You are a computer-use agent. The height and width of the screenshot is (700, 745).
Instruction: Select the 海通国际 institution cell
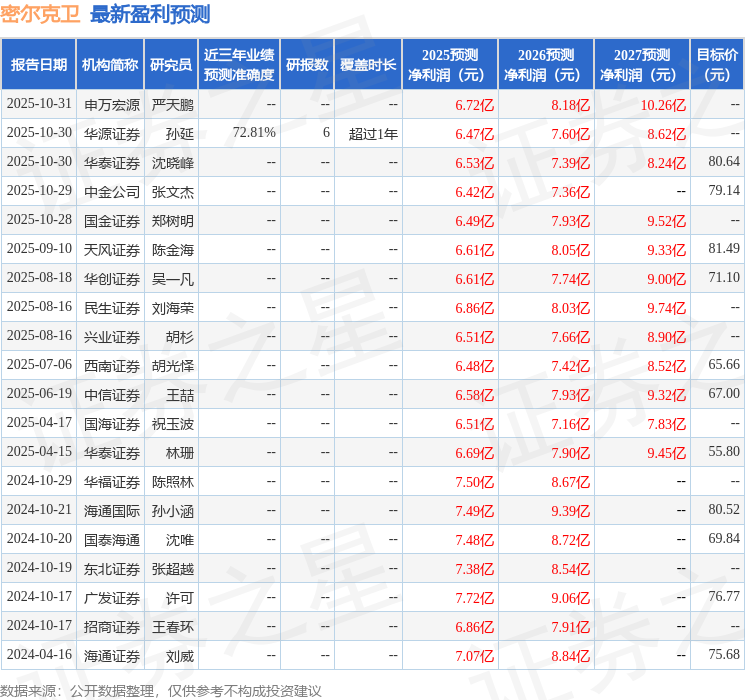[112, 510]
